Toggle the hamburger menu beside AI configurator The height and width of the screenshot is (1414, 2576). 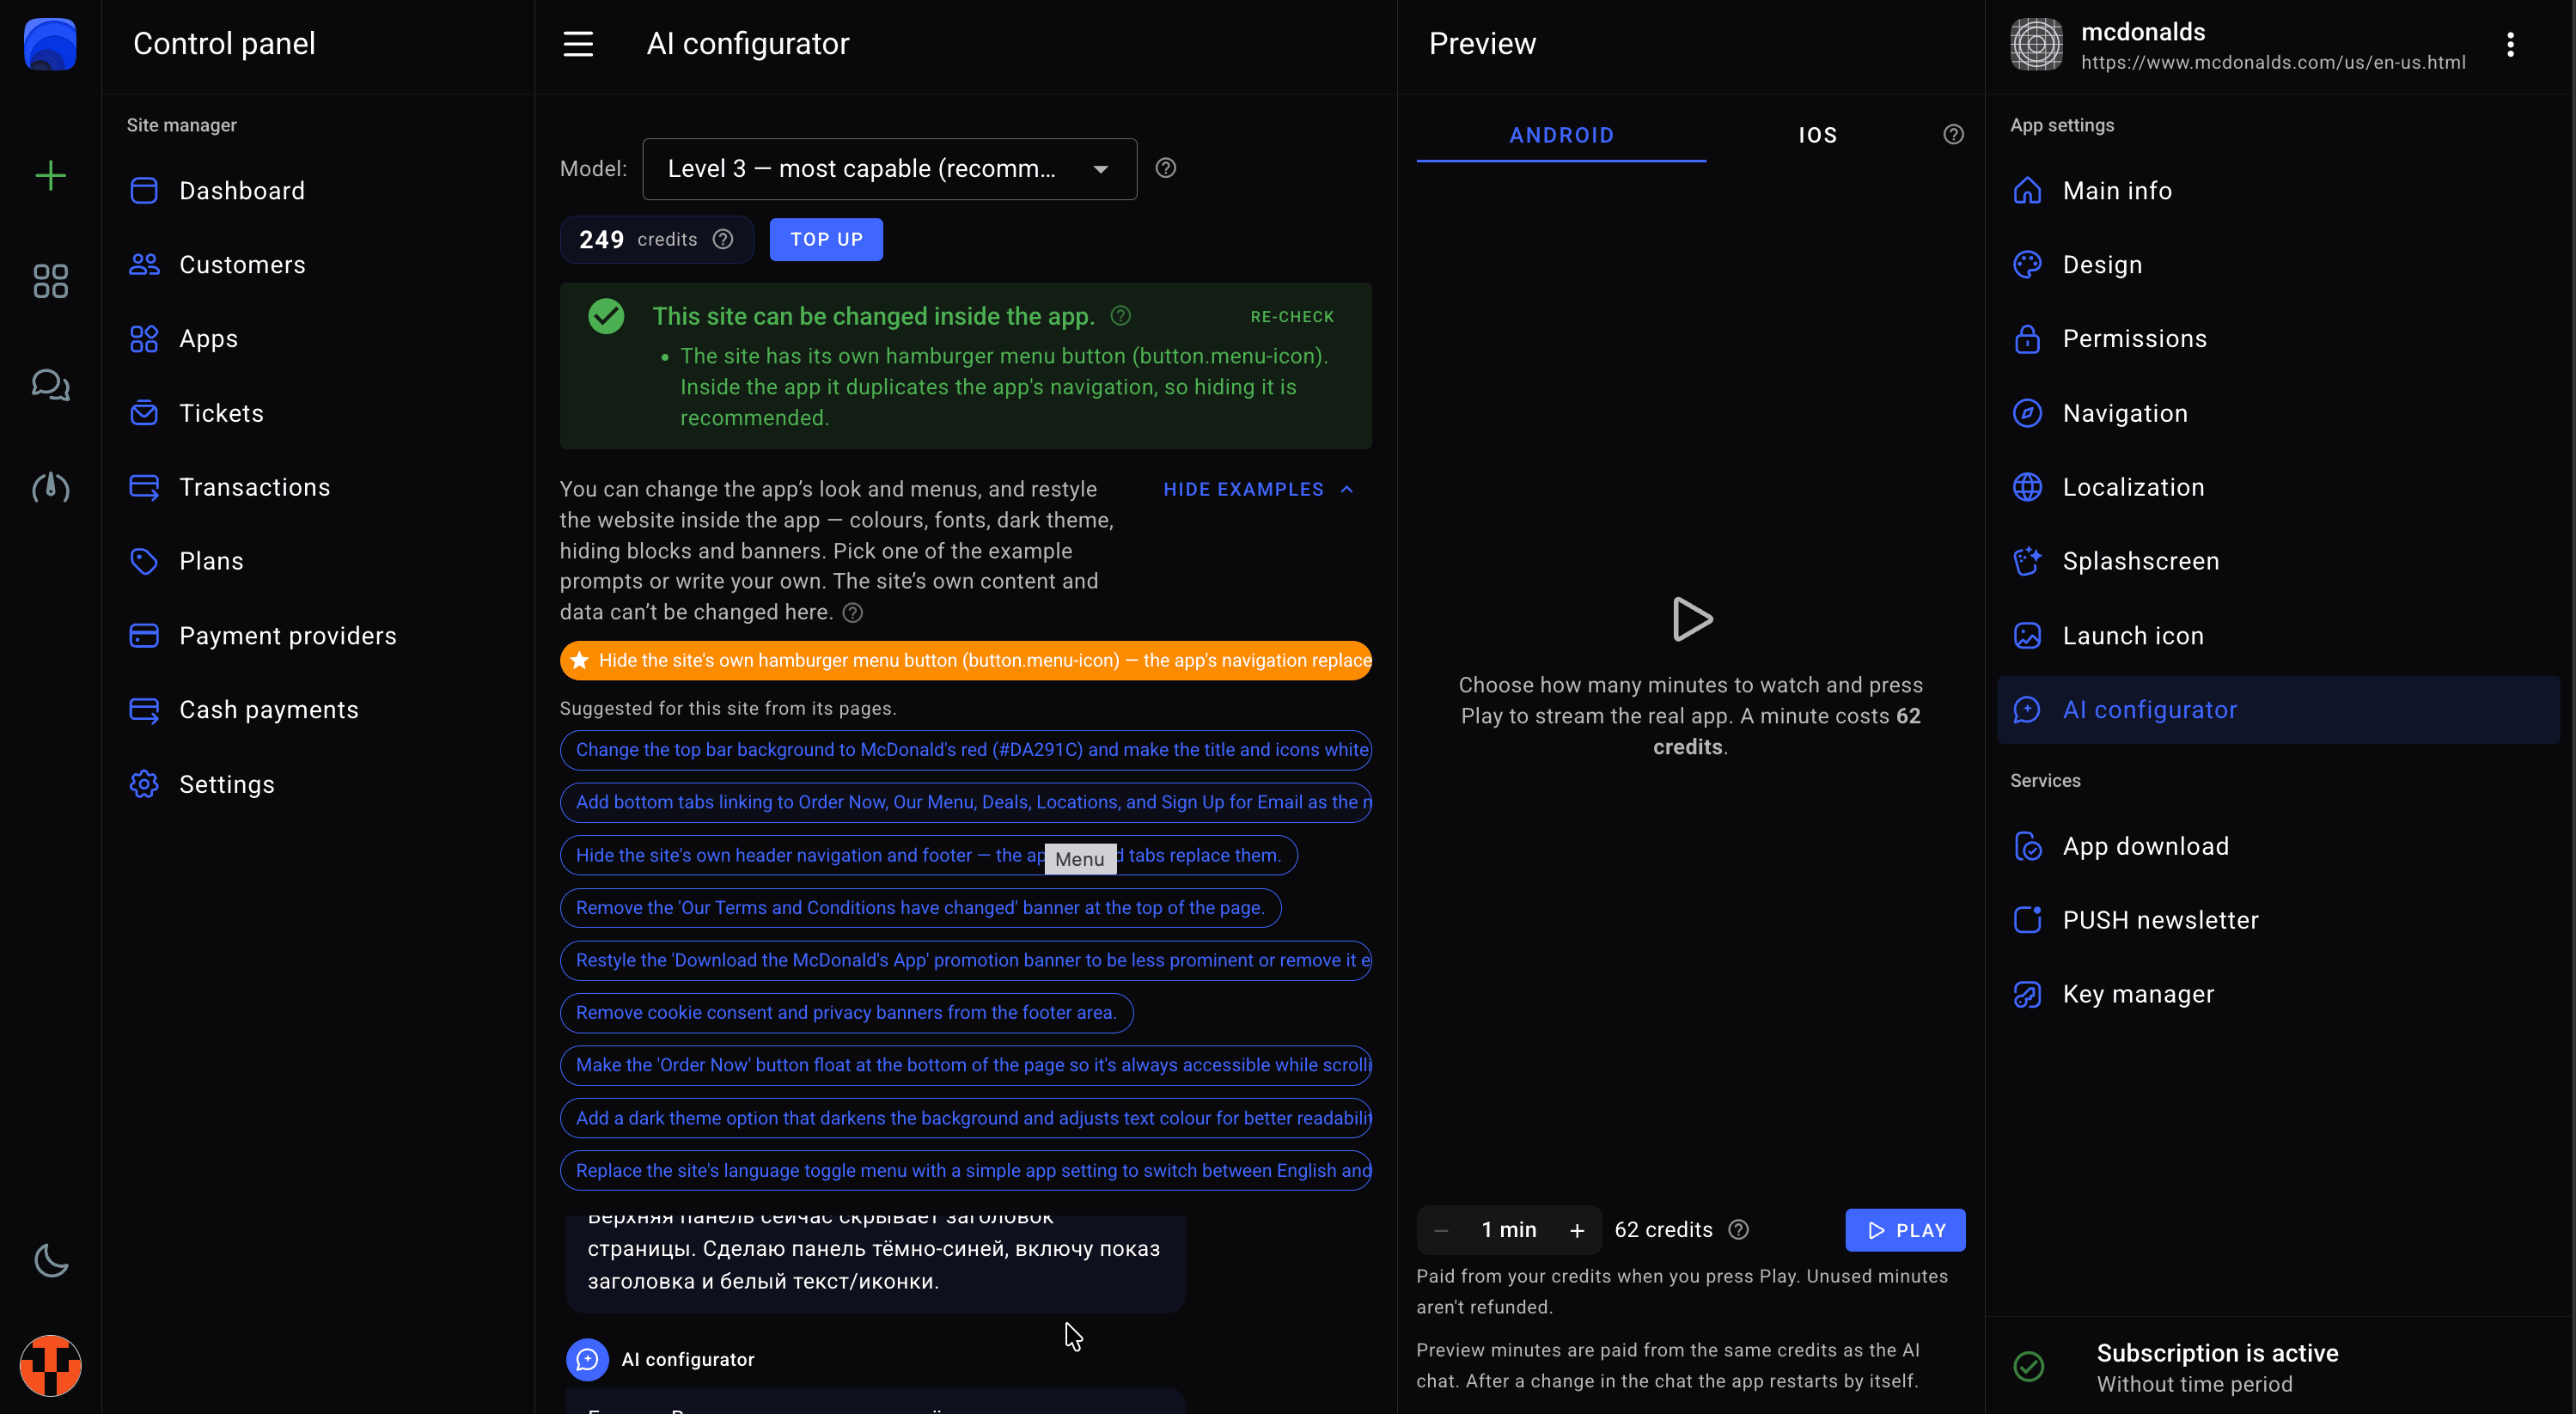pos(578,44)
